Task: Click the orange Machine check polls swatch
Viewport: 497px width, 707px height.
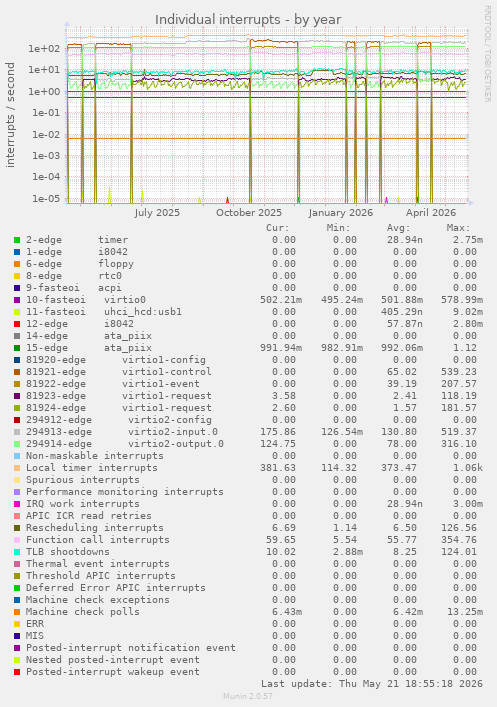Action: tap(17, 612)
